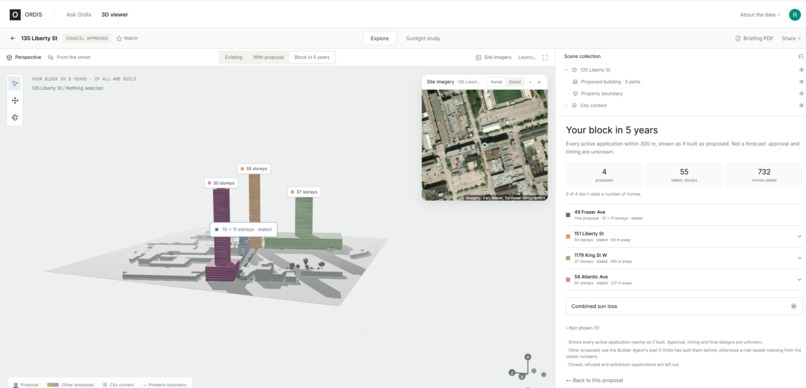Screen dimensions: 806x388
Task: Toggle visibility of Property boundary
Action: (x=801, y=94)
